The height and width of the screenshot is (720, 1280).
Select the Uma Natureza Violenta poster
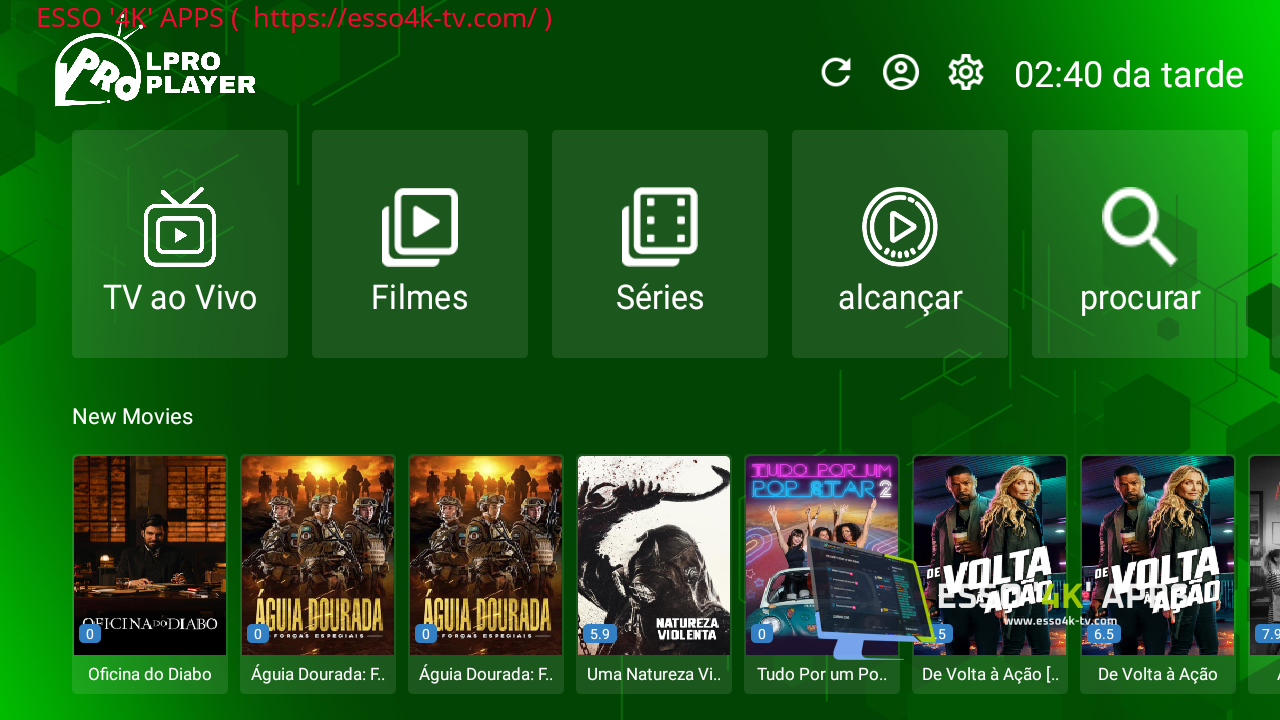coord(654,555)
